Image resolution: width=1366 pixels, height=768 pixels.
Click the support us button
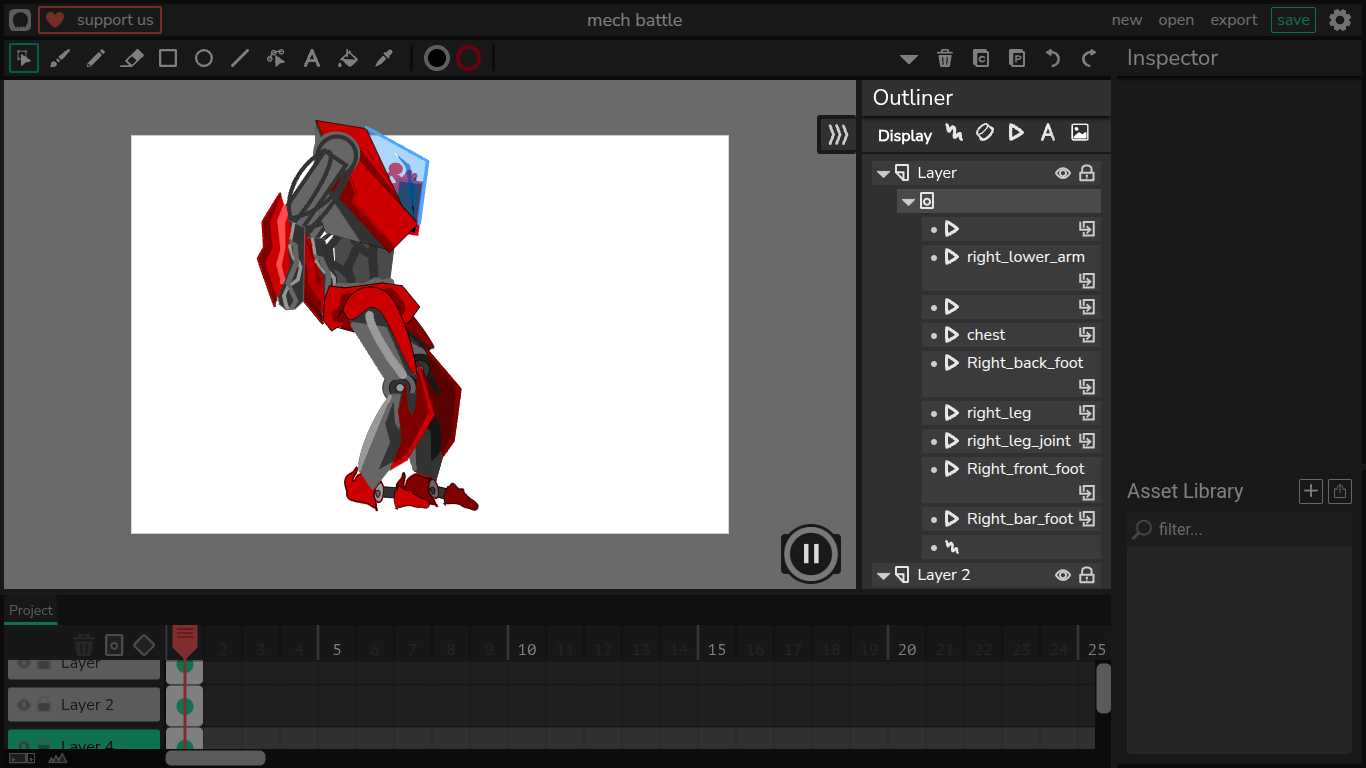[x=100, y=20]
